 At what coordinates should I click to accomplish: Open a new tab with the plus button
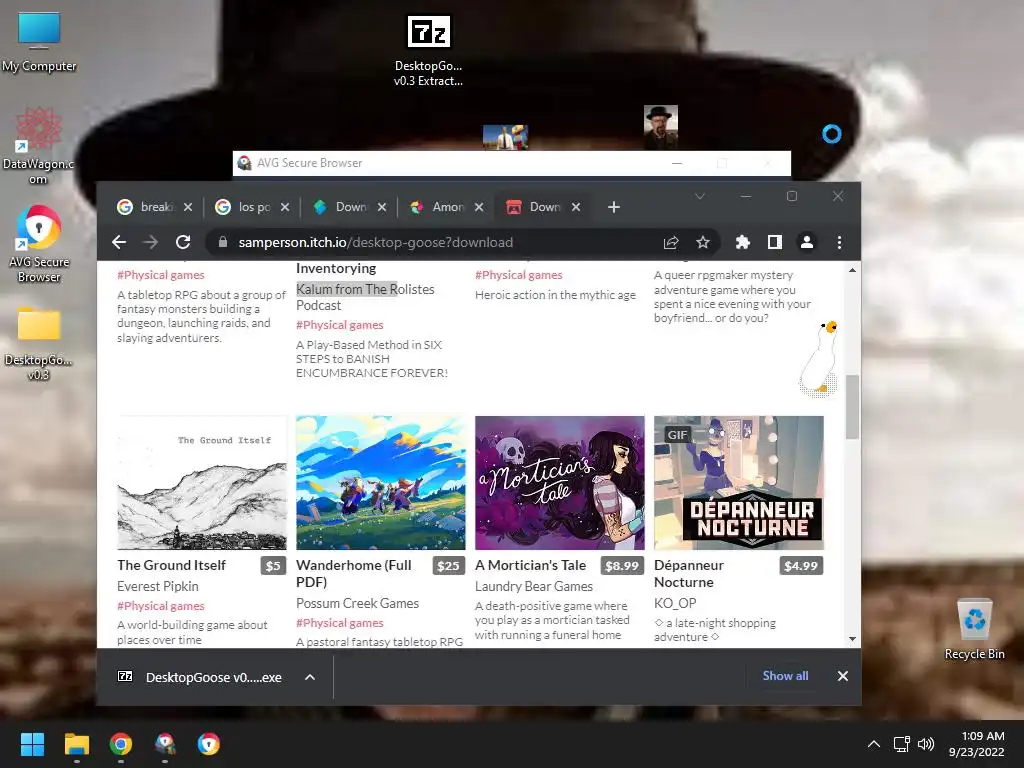(x=613, y=207)
